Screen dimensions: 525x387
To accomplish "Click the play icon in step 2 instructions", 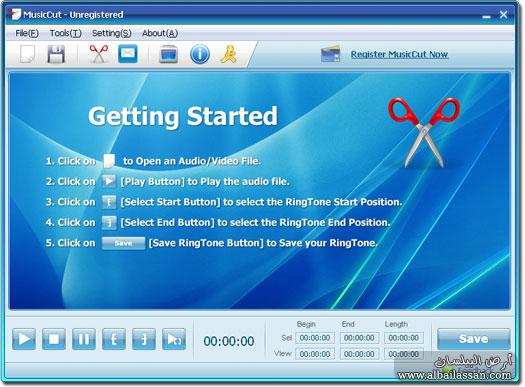I will pyautogui.click(x=109, y=181).
